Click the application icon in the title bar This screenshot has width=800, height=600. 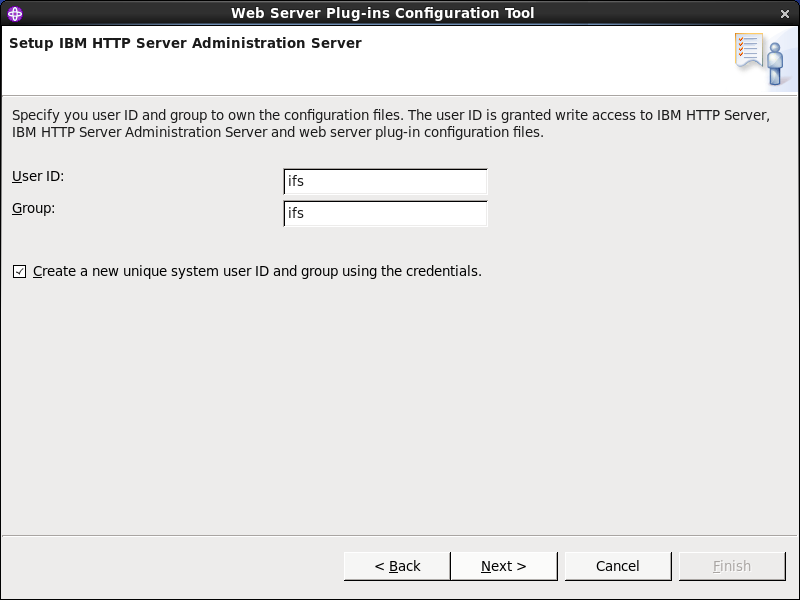[15, 14]
